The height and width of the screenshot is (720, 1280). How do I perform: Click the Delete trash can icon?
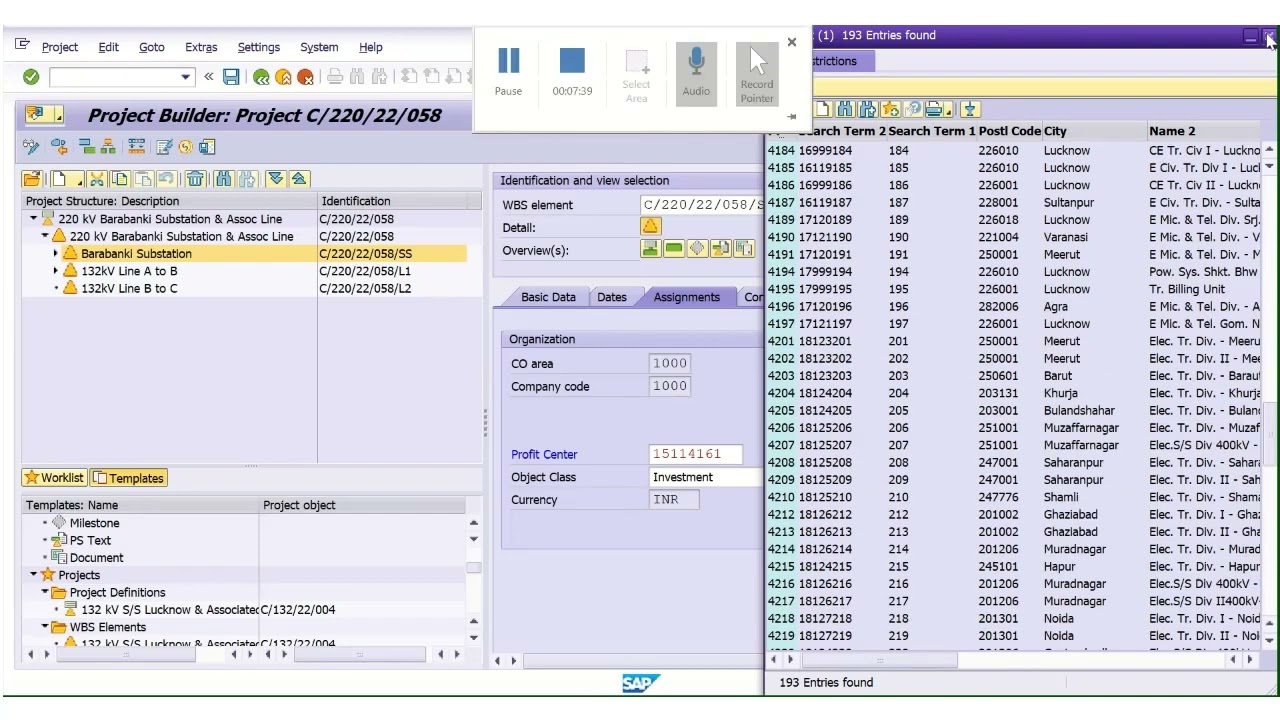(x=195, y=179)
